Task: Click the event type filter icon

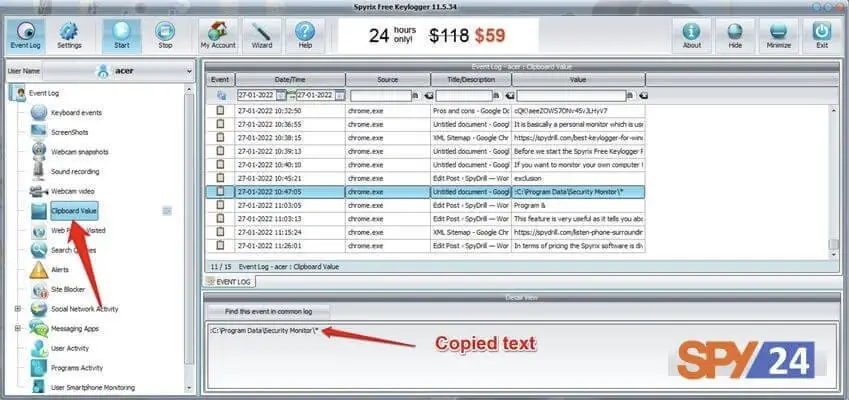Action: [221, 95]
